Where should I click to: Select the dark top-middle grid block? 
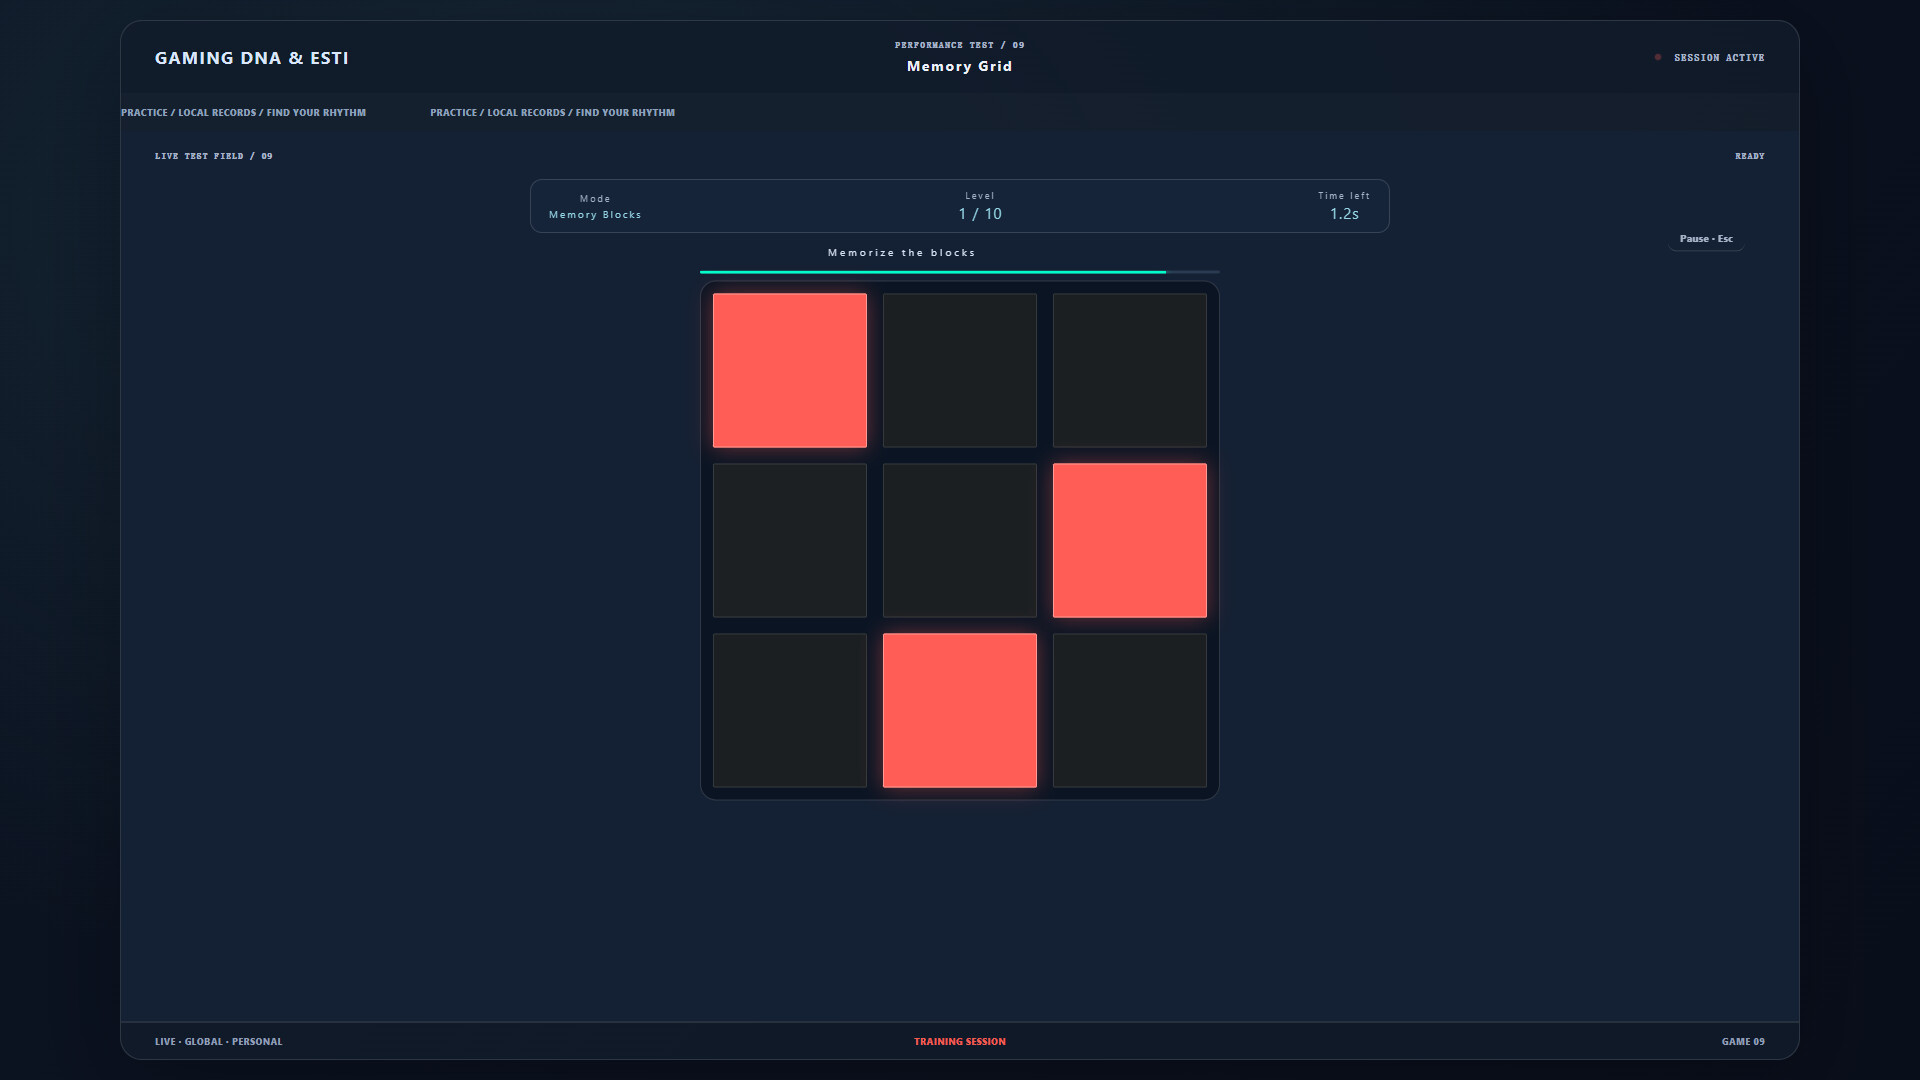point(960,370)
